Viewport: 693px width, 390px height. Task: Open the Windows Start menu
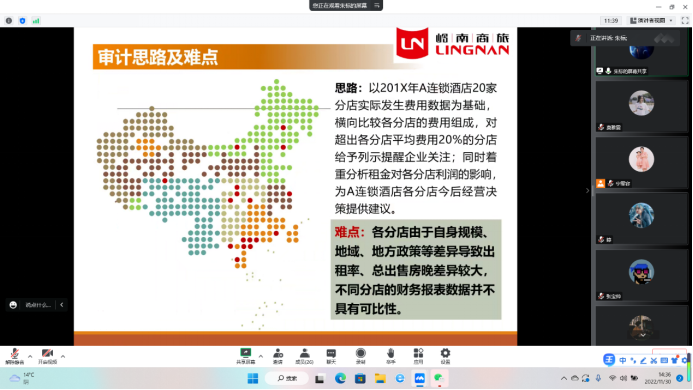coord(253,379)
